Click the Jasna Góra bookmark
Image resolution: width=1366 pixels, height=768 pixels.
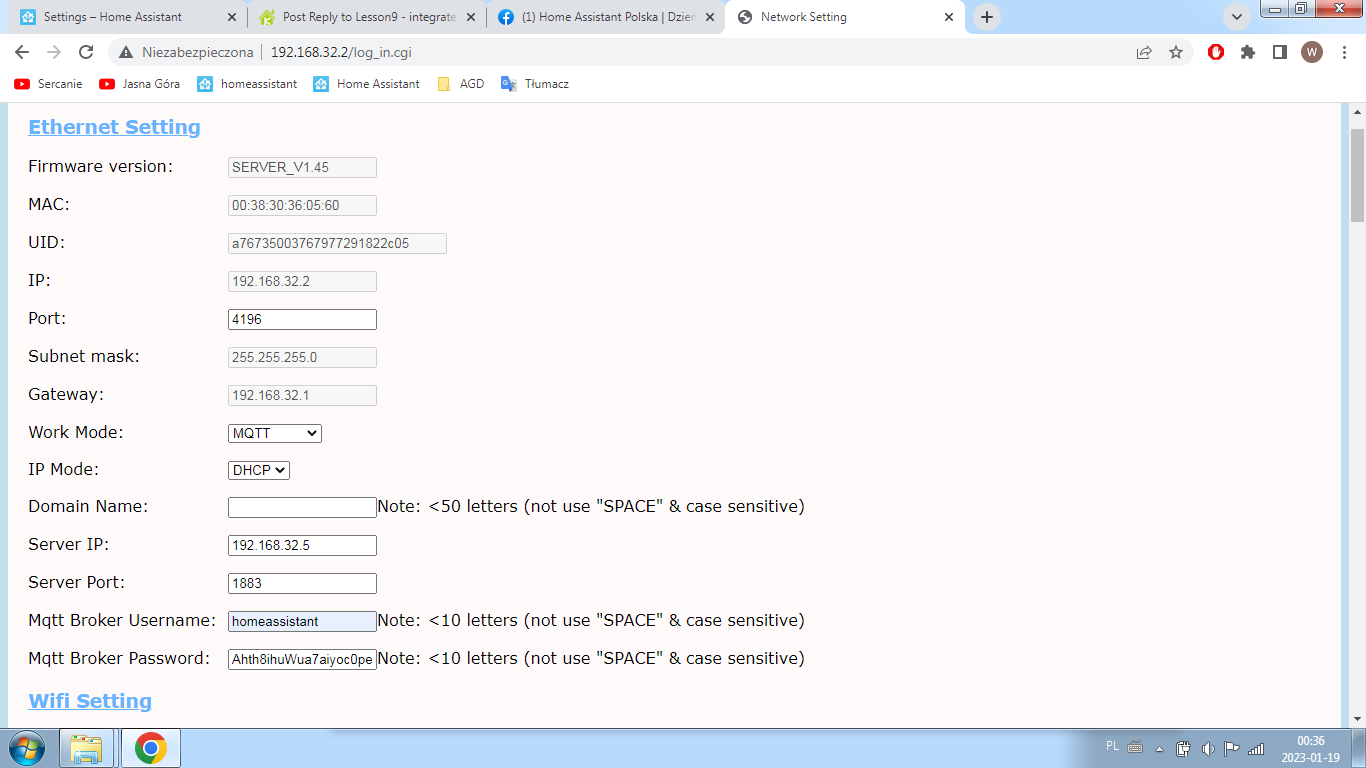[x=140, y=84]
